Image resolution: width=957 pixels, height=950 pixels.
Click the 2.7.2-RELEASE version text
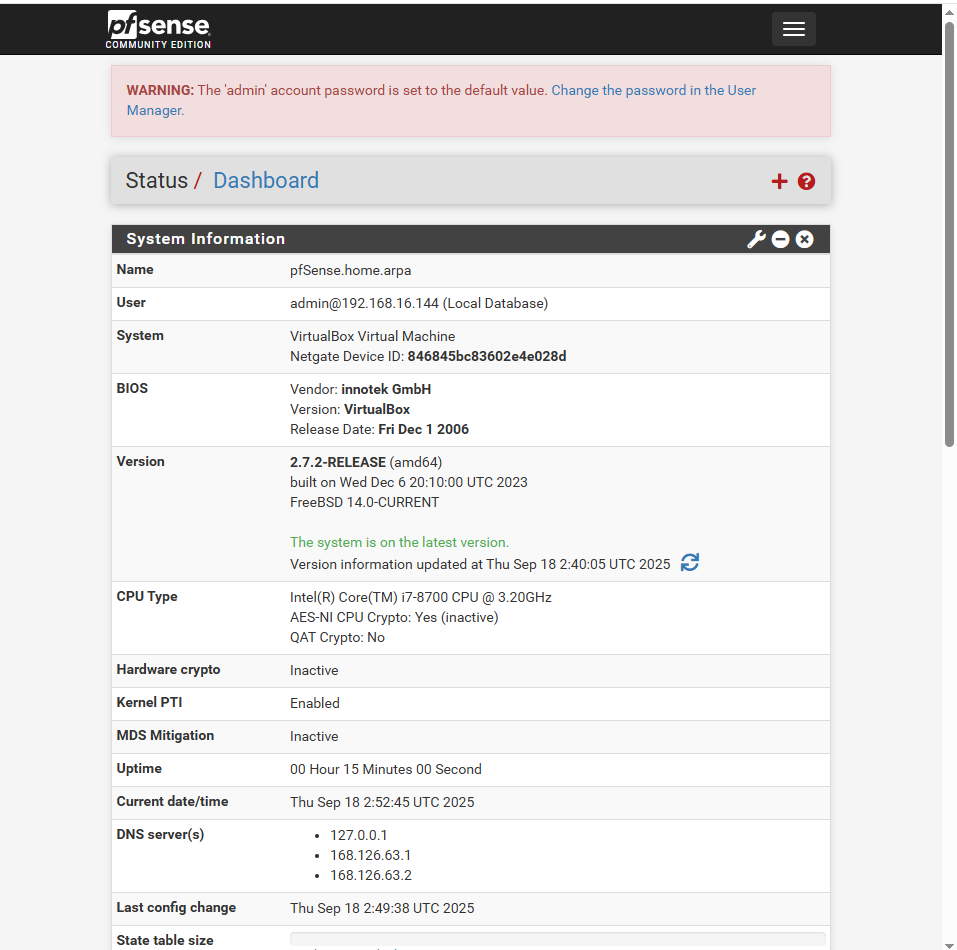coord(338,462)
